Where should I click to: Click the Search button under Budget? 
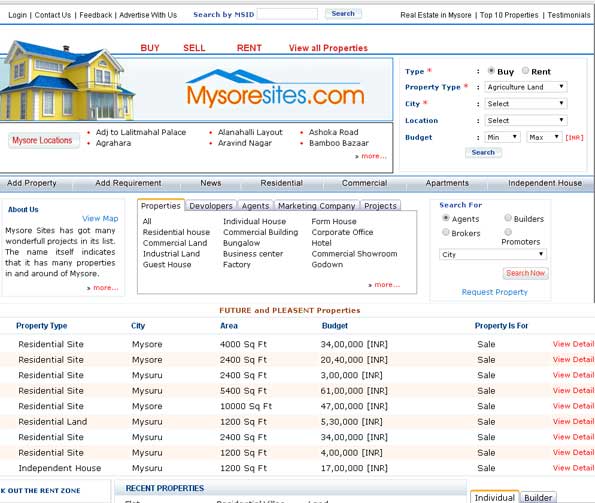pos(483,152)
